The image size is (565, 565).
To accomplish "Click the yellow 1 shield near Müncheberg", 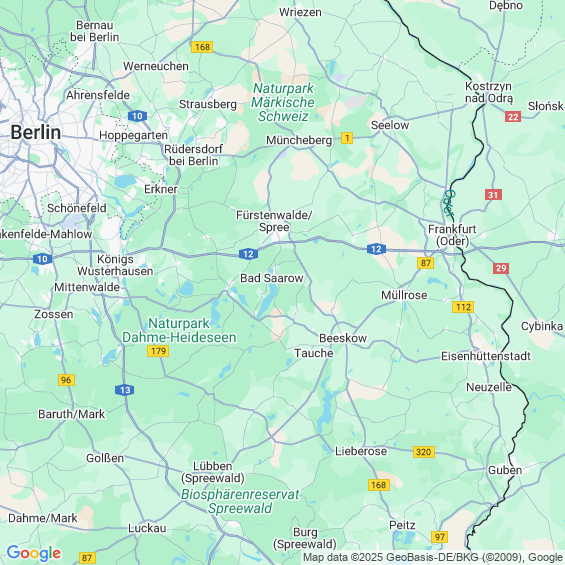I will [x=347, y=138].
